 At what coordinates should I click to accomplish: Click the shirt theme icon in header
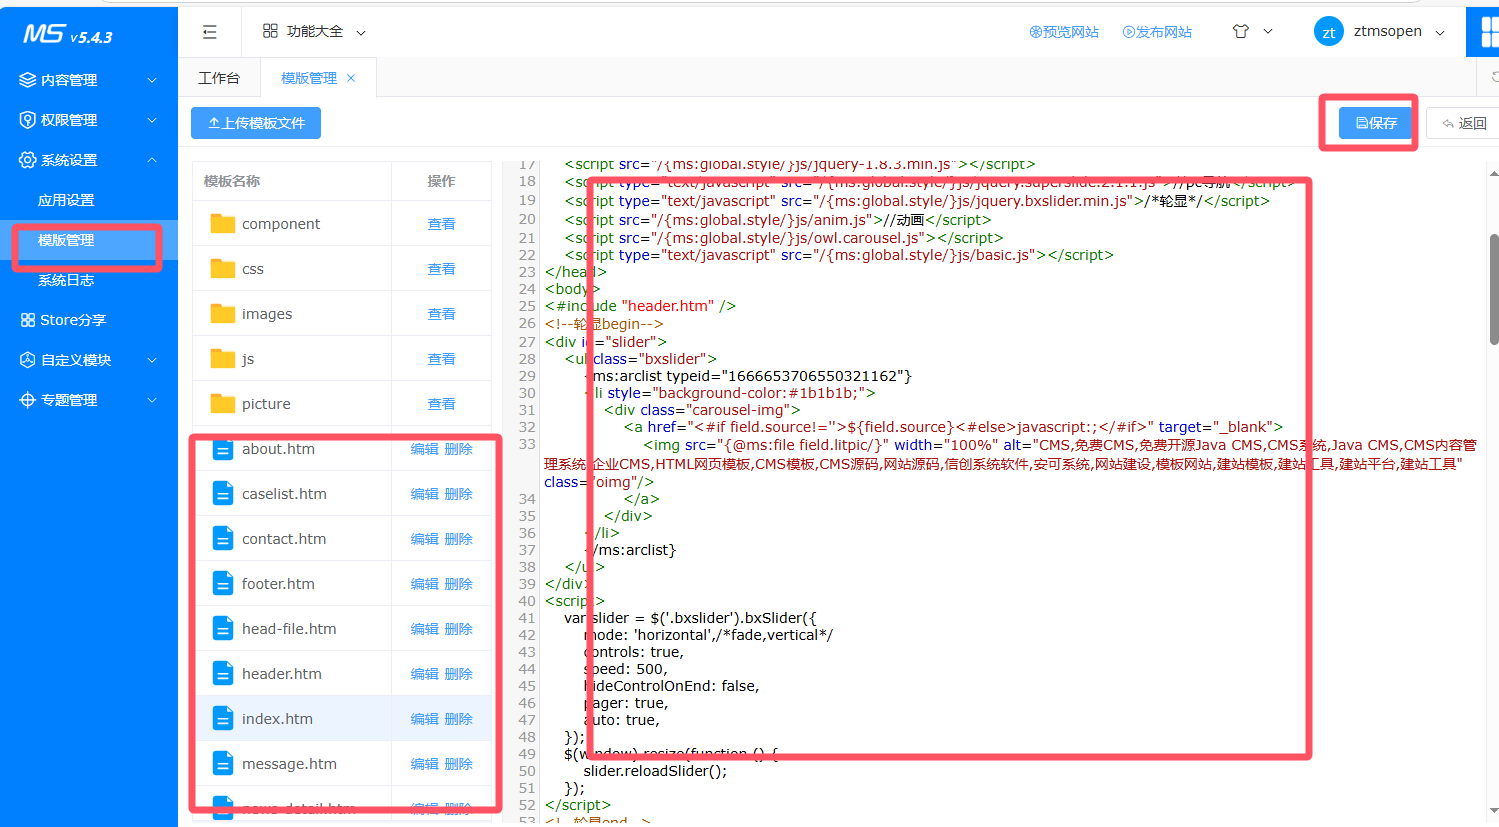point(1241,32)
